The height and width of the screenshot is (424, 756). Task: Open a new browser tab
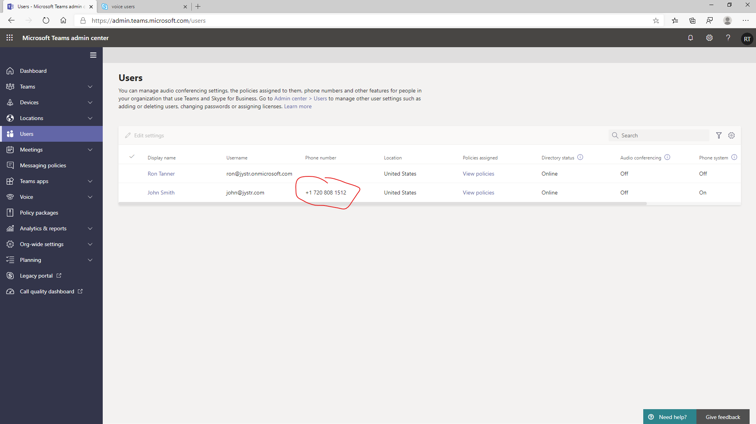point(198,7)
